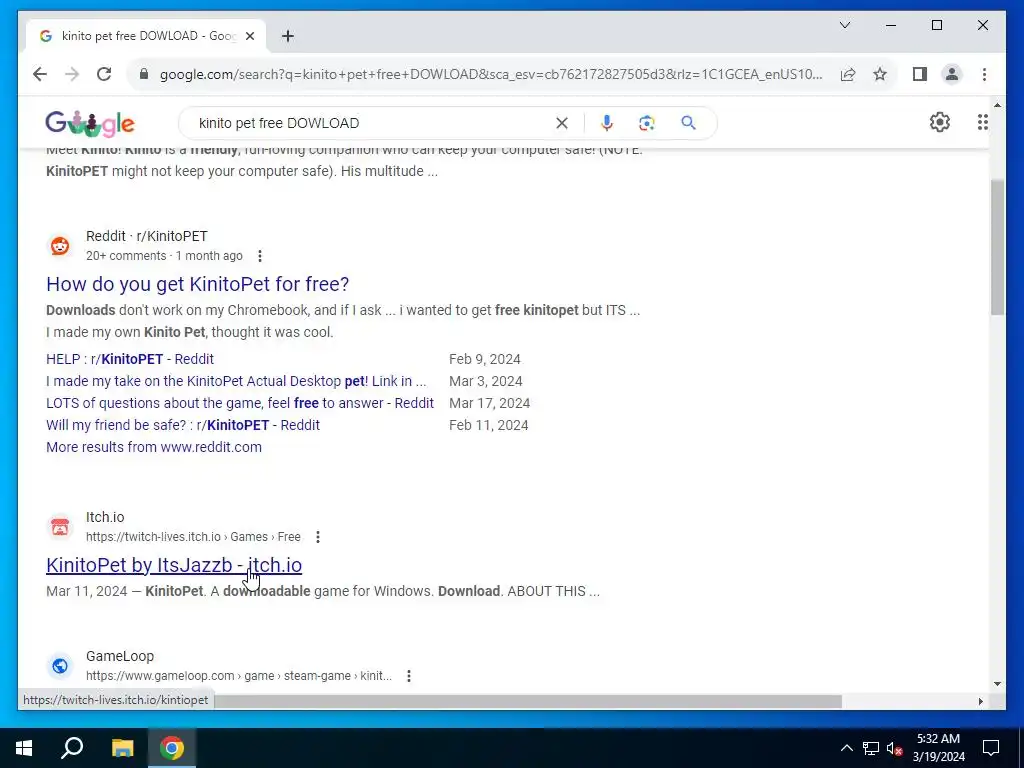Open 'How do you get KinitoPet for free?'
Image resolution: width=1024 pixels, height=768 pixels.
point(197,284)
